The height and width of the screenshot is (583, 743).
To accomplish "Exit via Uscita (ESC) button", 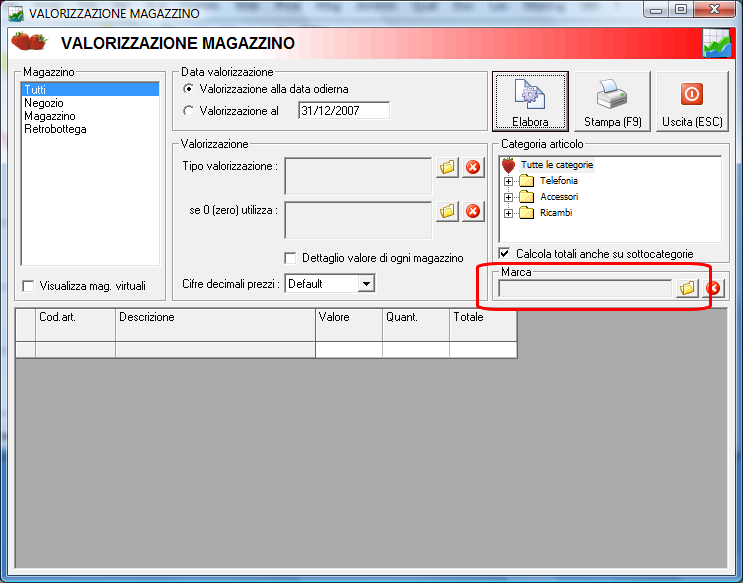I will [692, 101].
